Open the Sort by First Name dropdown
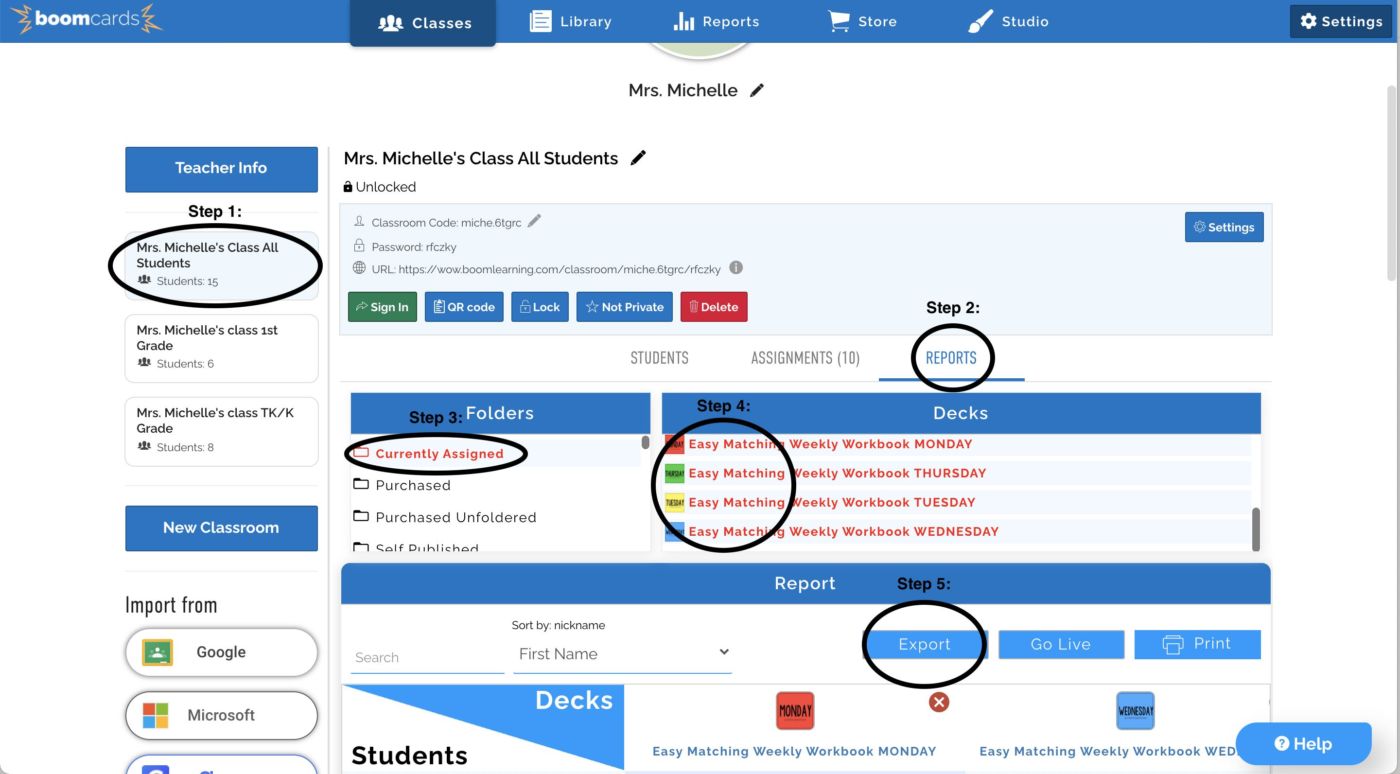The height and width of the screenshot is (774, 1400). click(x=622, y=651)
